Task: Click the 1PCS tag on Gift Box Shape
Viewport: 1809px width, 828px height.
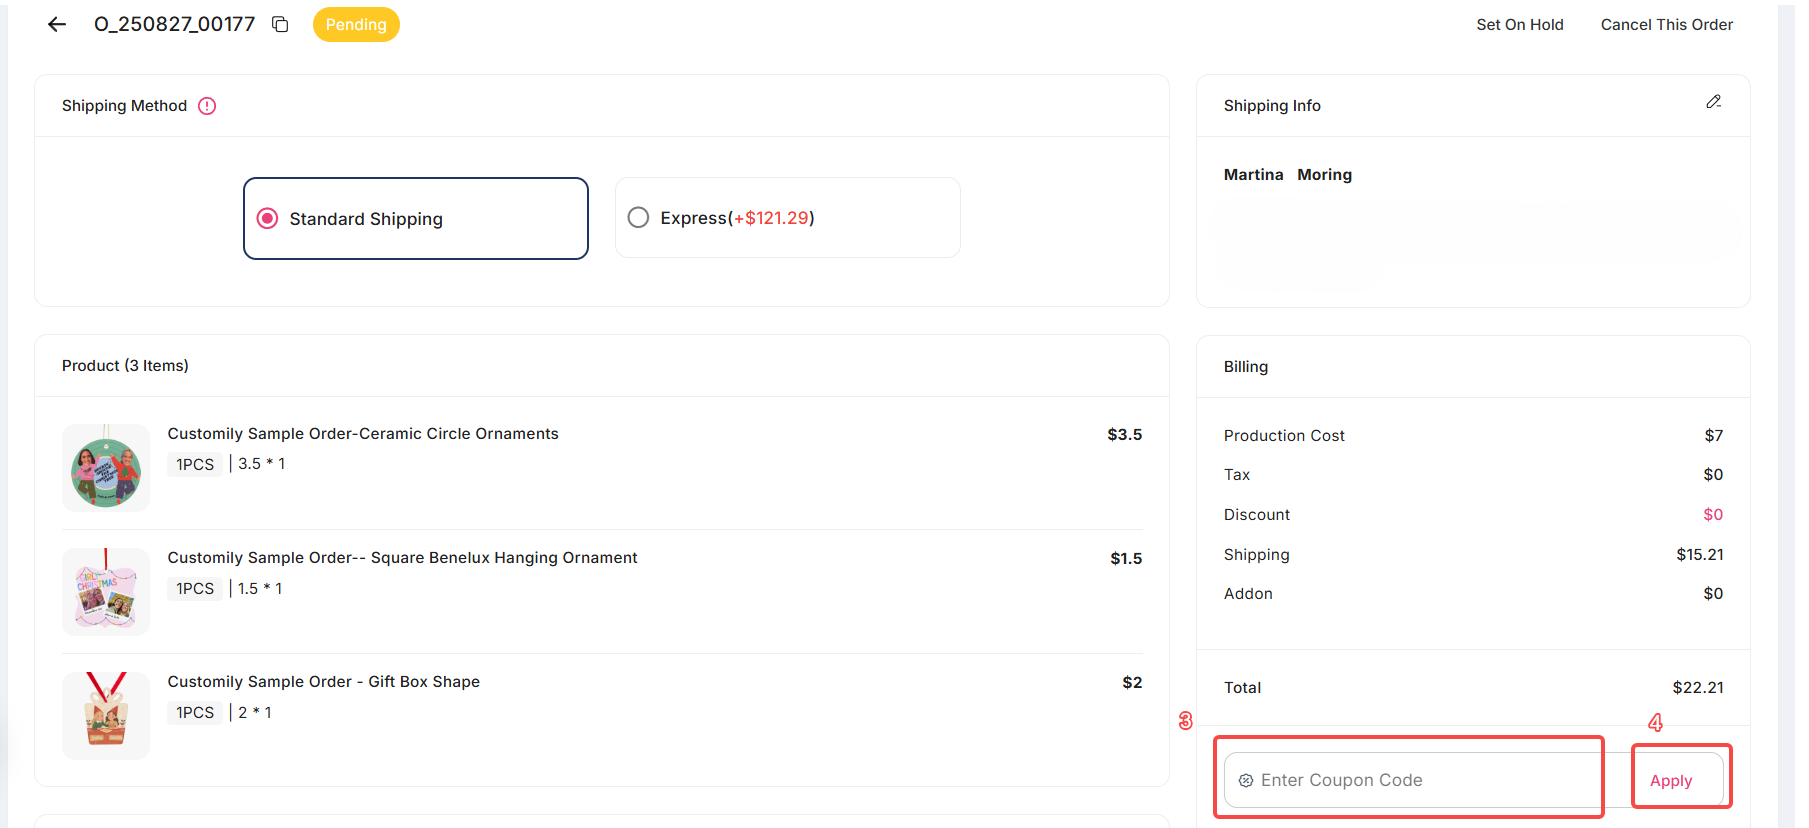Action: point(195,712)
